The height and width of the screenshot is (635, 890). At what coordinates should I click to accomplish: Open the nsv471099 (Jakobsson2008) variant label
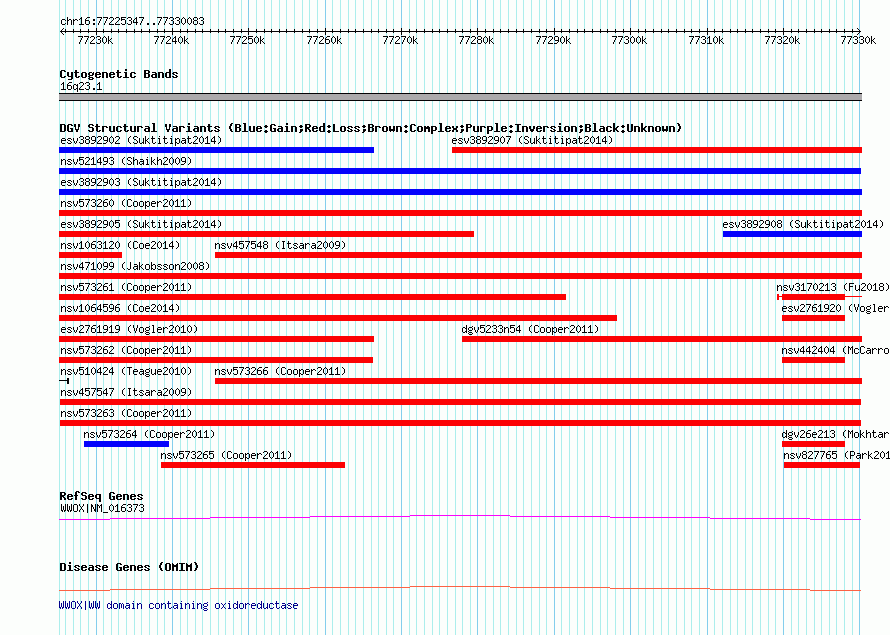coord(135,266)
